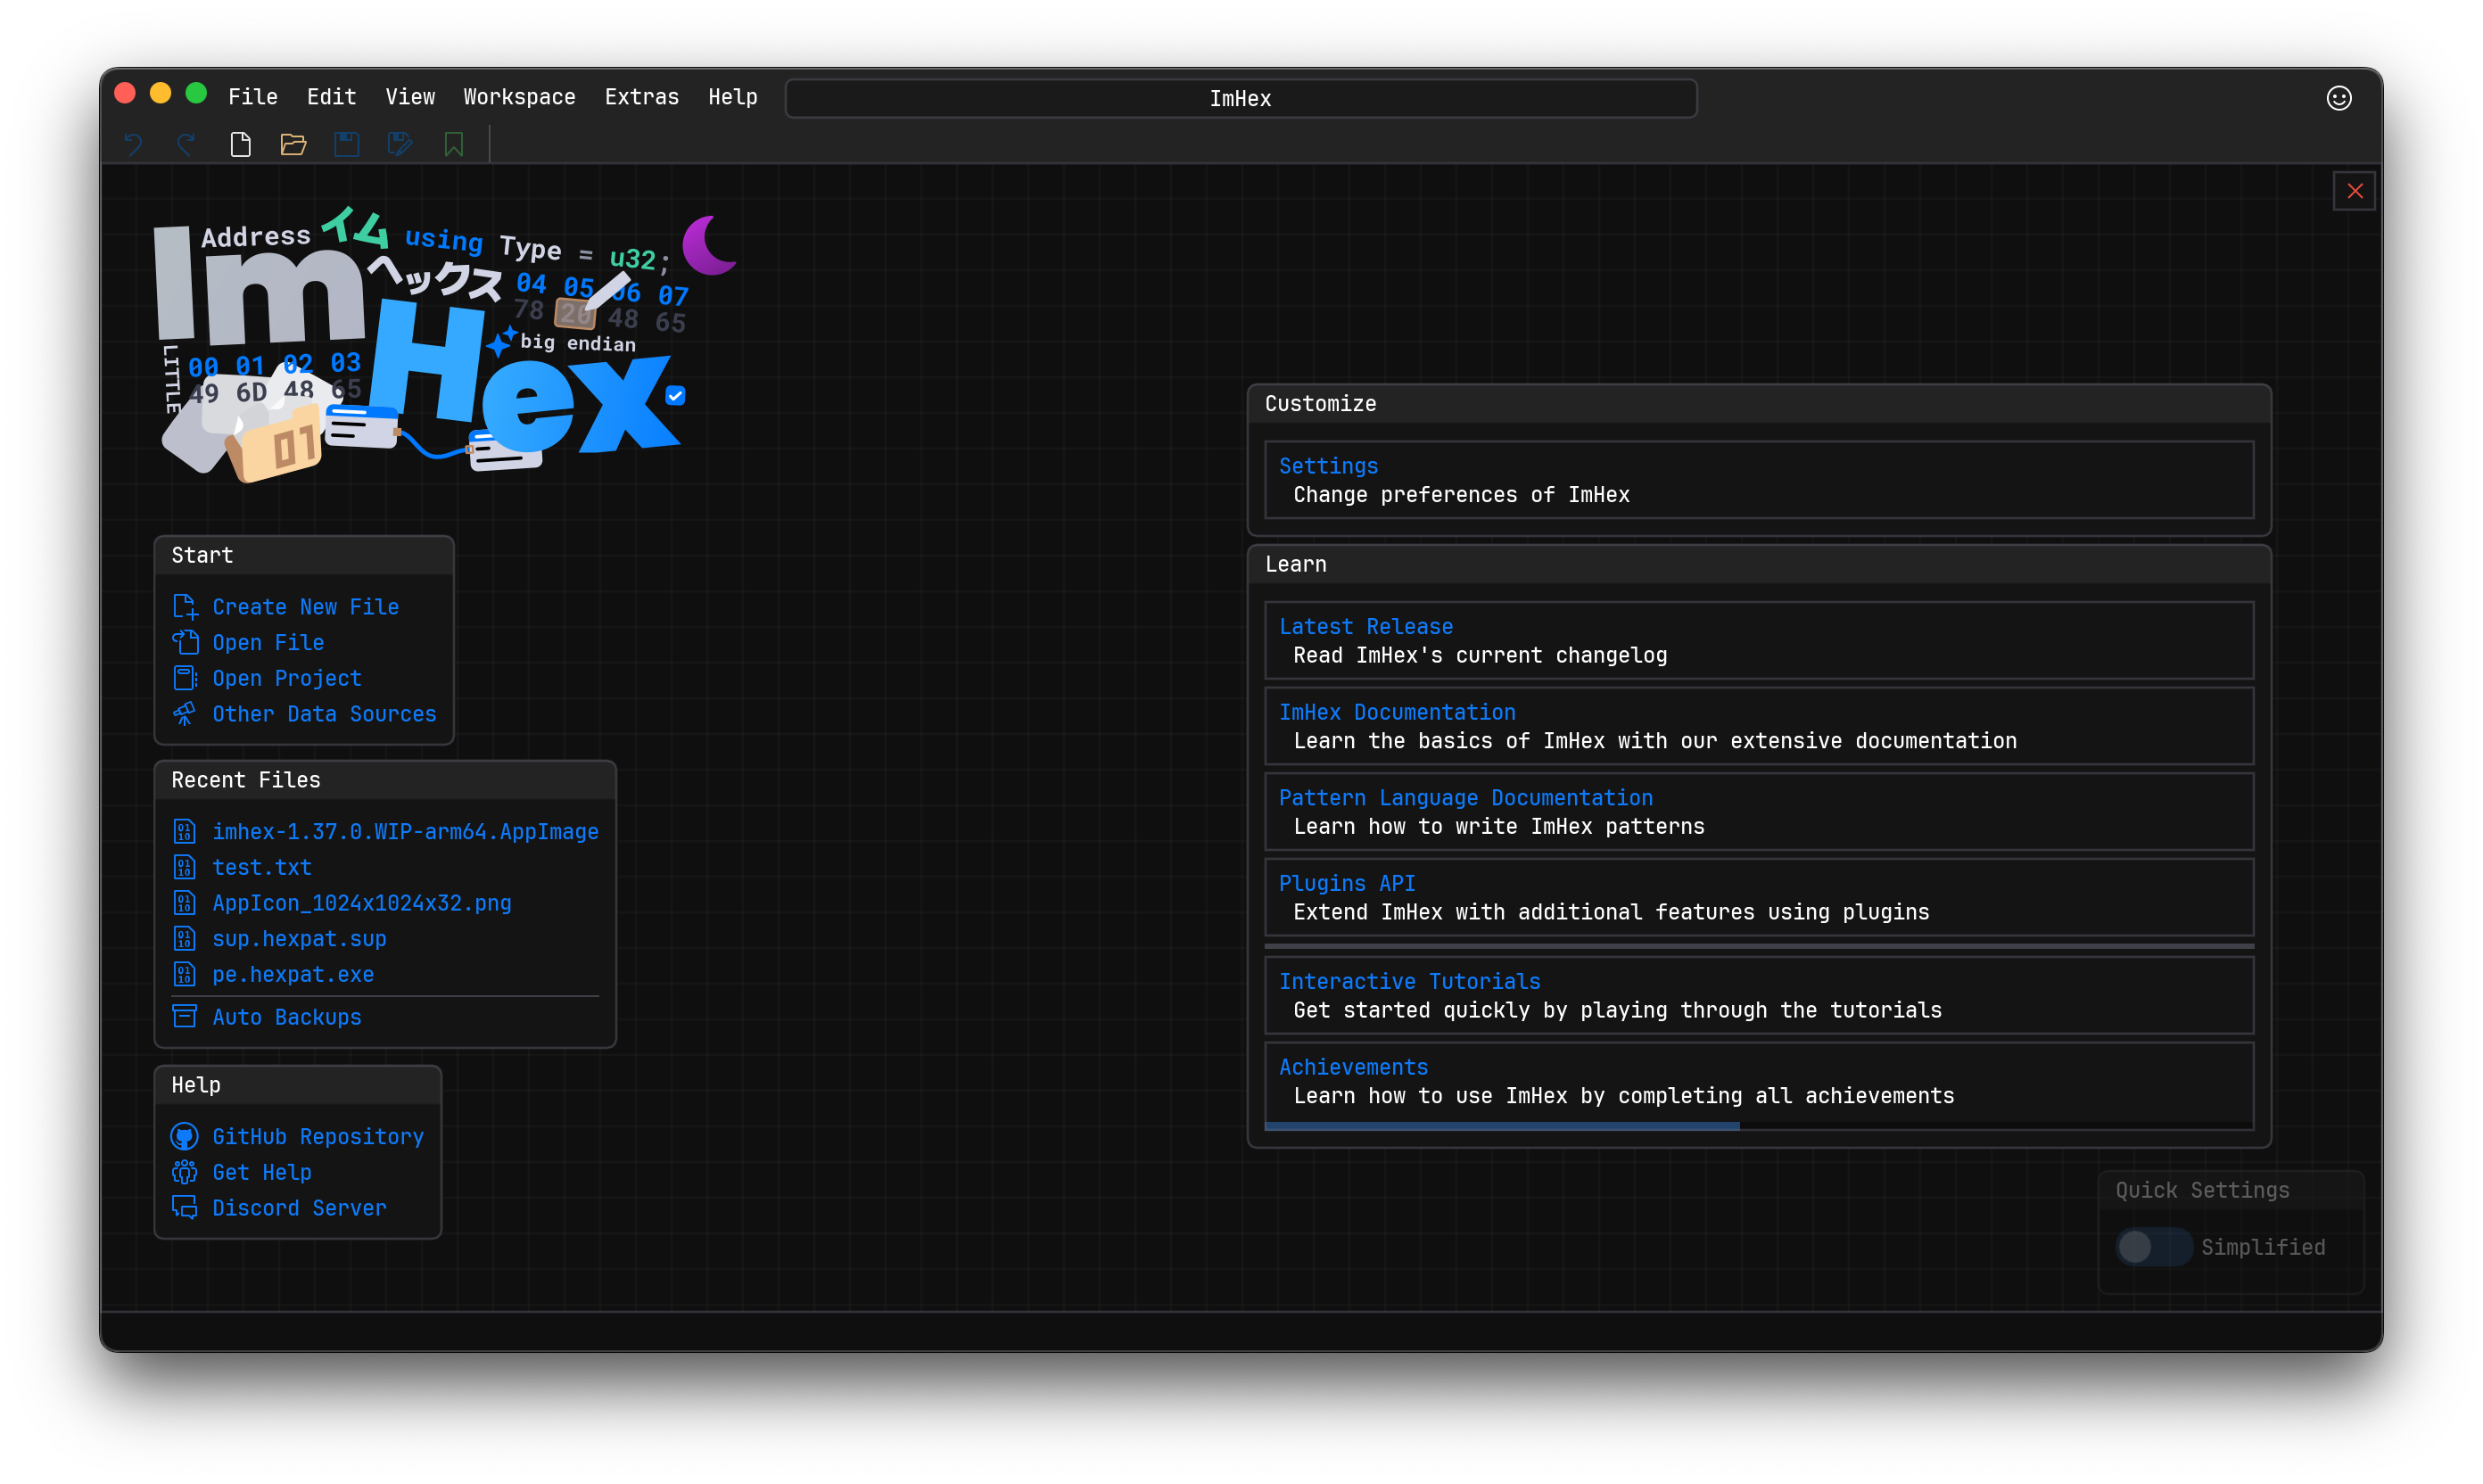Open the feedback smiley icon in title bar
The width and height of the screenshot is (2483, 1484).
pyautogui.click(x=2338, y=98)
